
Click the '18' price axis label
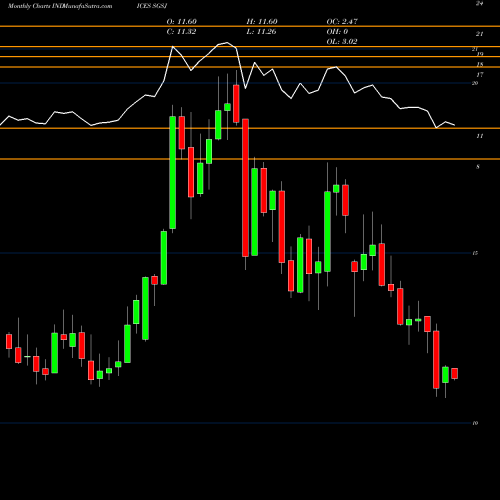[480, 64]
